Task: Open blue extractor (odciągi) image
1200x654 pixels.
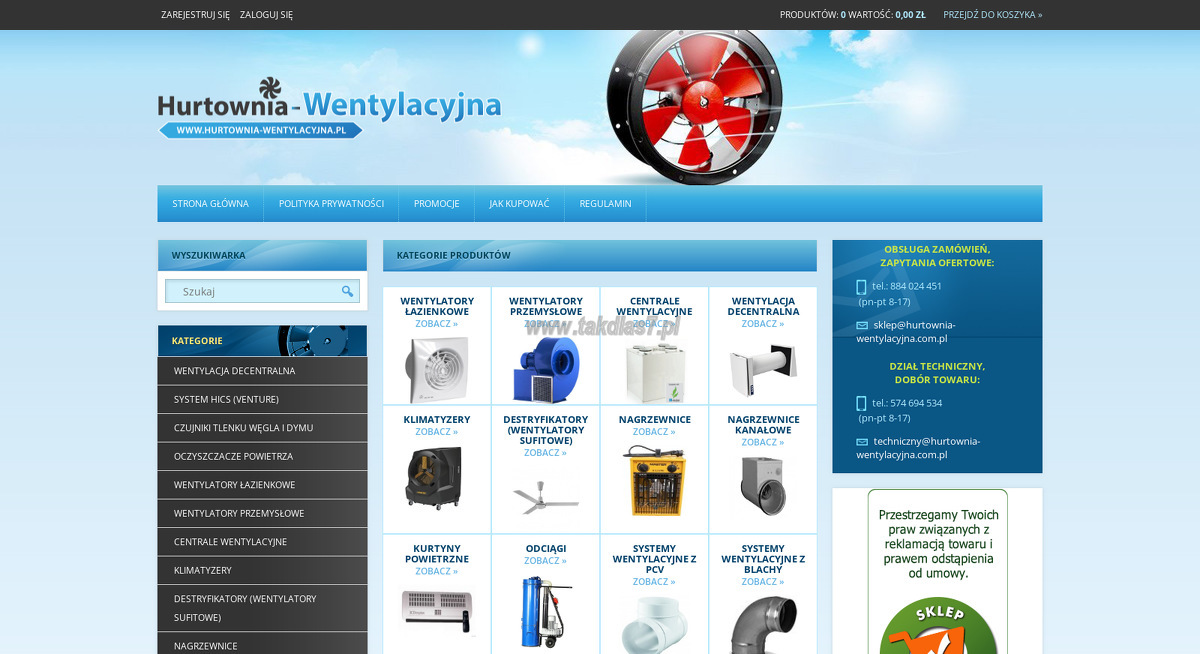Action: [x=546, y=612]
